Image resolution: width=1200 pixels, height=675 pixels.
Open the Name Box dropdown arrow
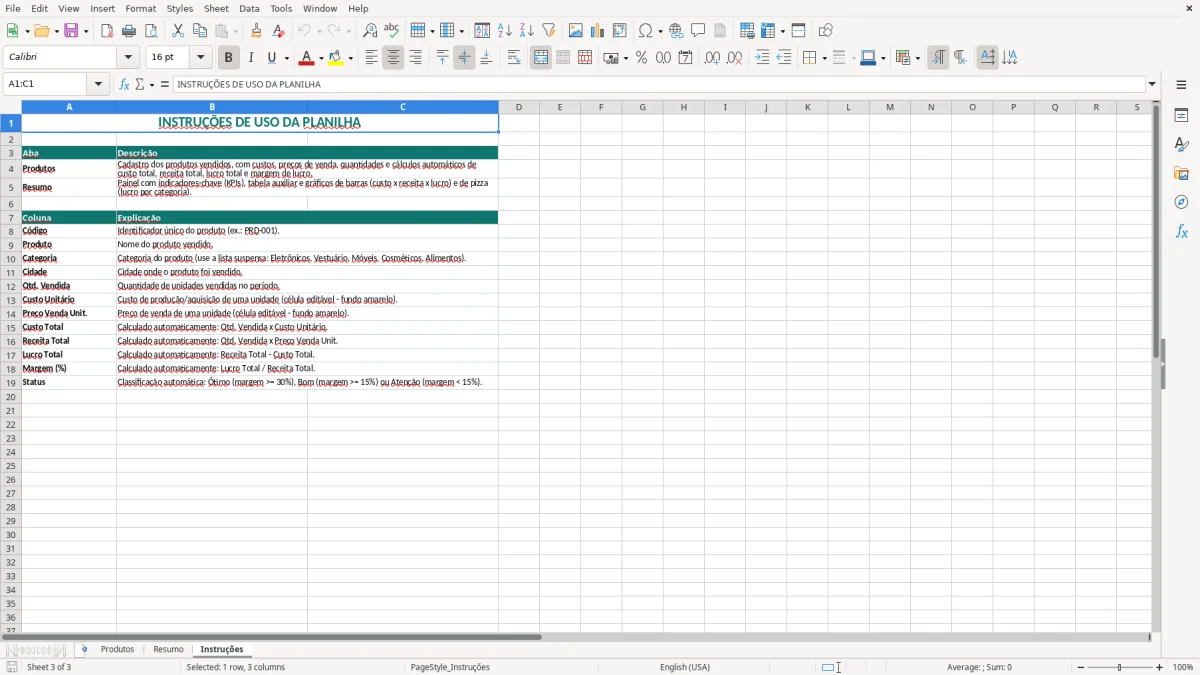pyautogui.click(x=99, y=85)
